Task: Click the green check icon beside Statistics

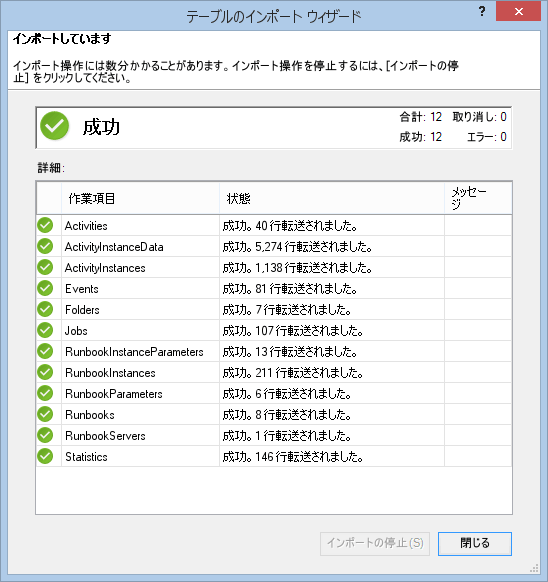Action: tap(45, 457)
